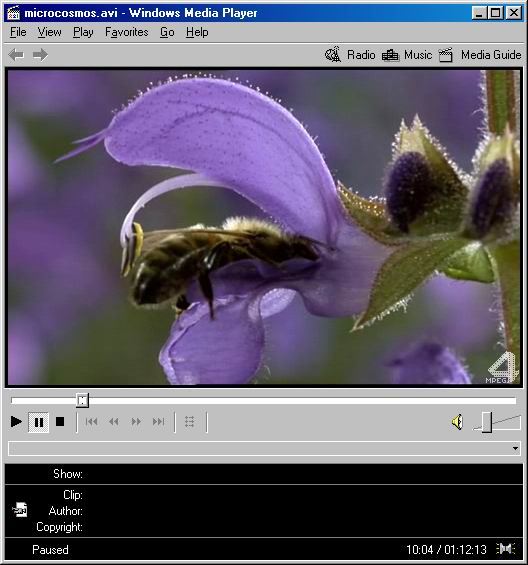Viewport: 528px width, 565px height.
Task: Click the seek bar thumb
Action: pyautogui.click(x=83, y=400)
